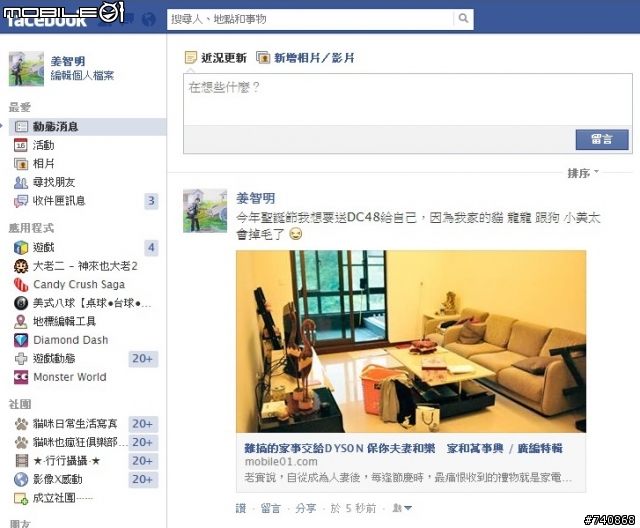Select the 近況更新 status tab

(x=216, y=58)
